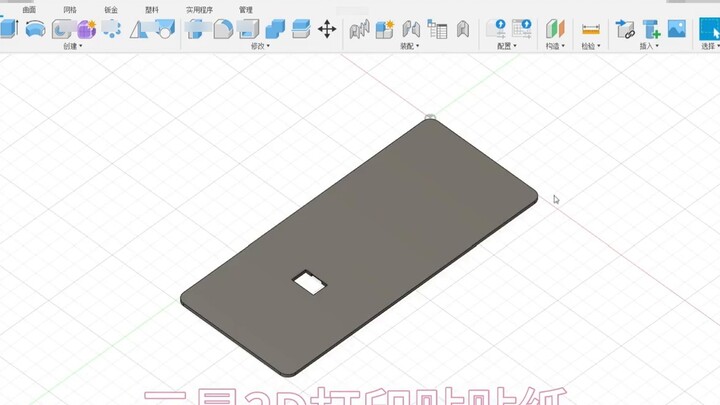Click the bill of materials table icon
Viewport: 720px width, 405px height.
coord(437,29)
